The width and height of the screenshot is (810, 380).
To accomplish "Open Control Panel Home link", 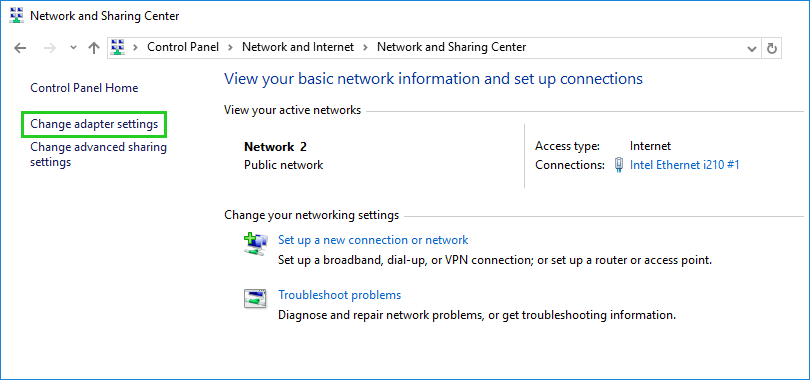I will (x=84, y=88).
